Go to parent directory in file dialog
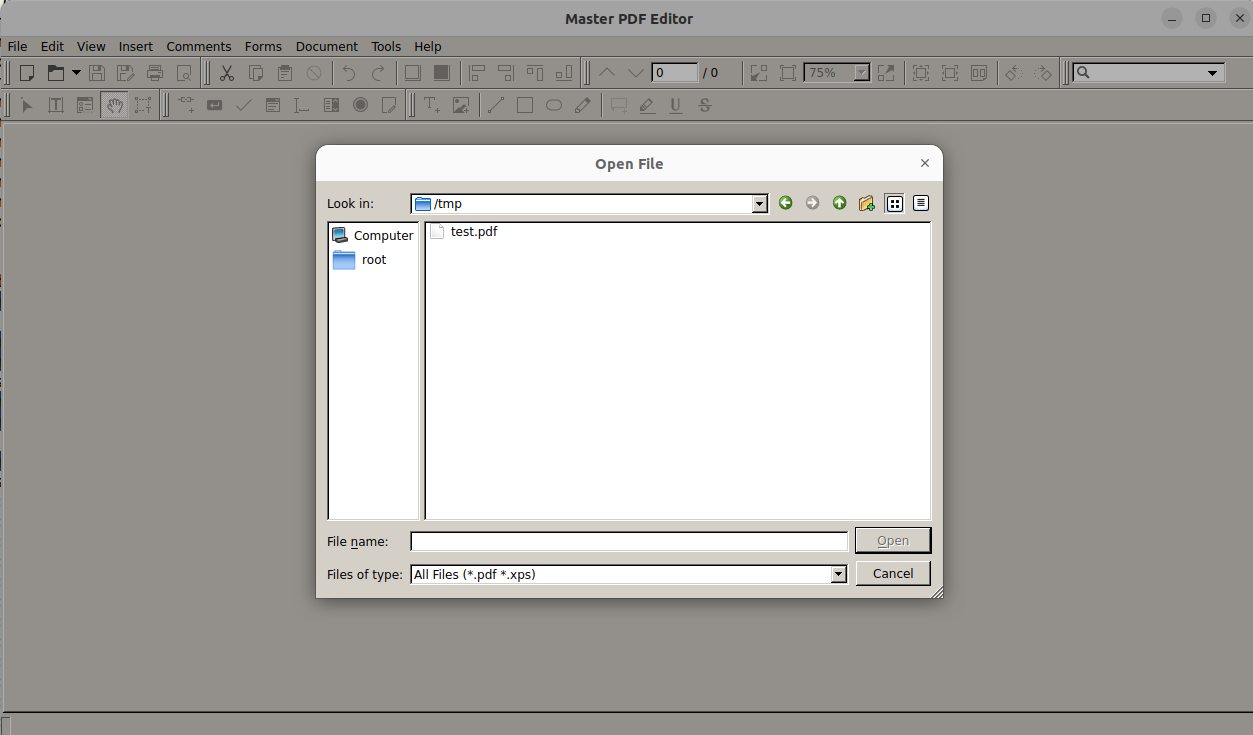The height and width of the screenshot is (735, 1253). point(839,203)
